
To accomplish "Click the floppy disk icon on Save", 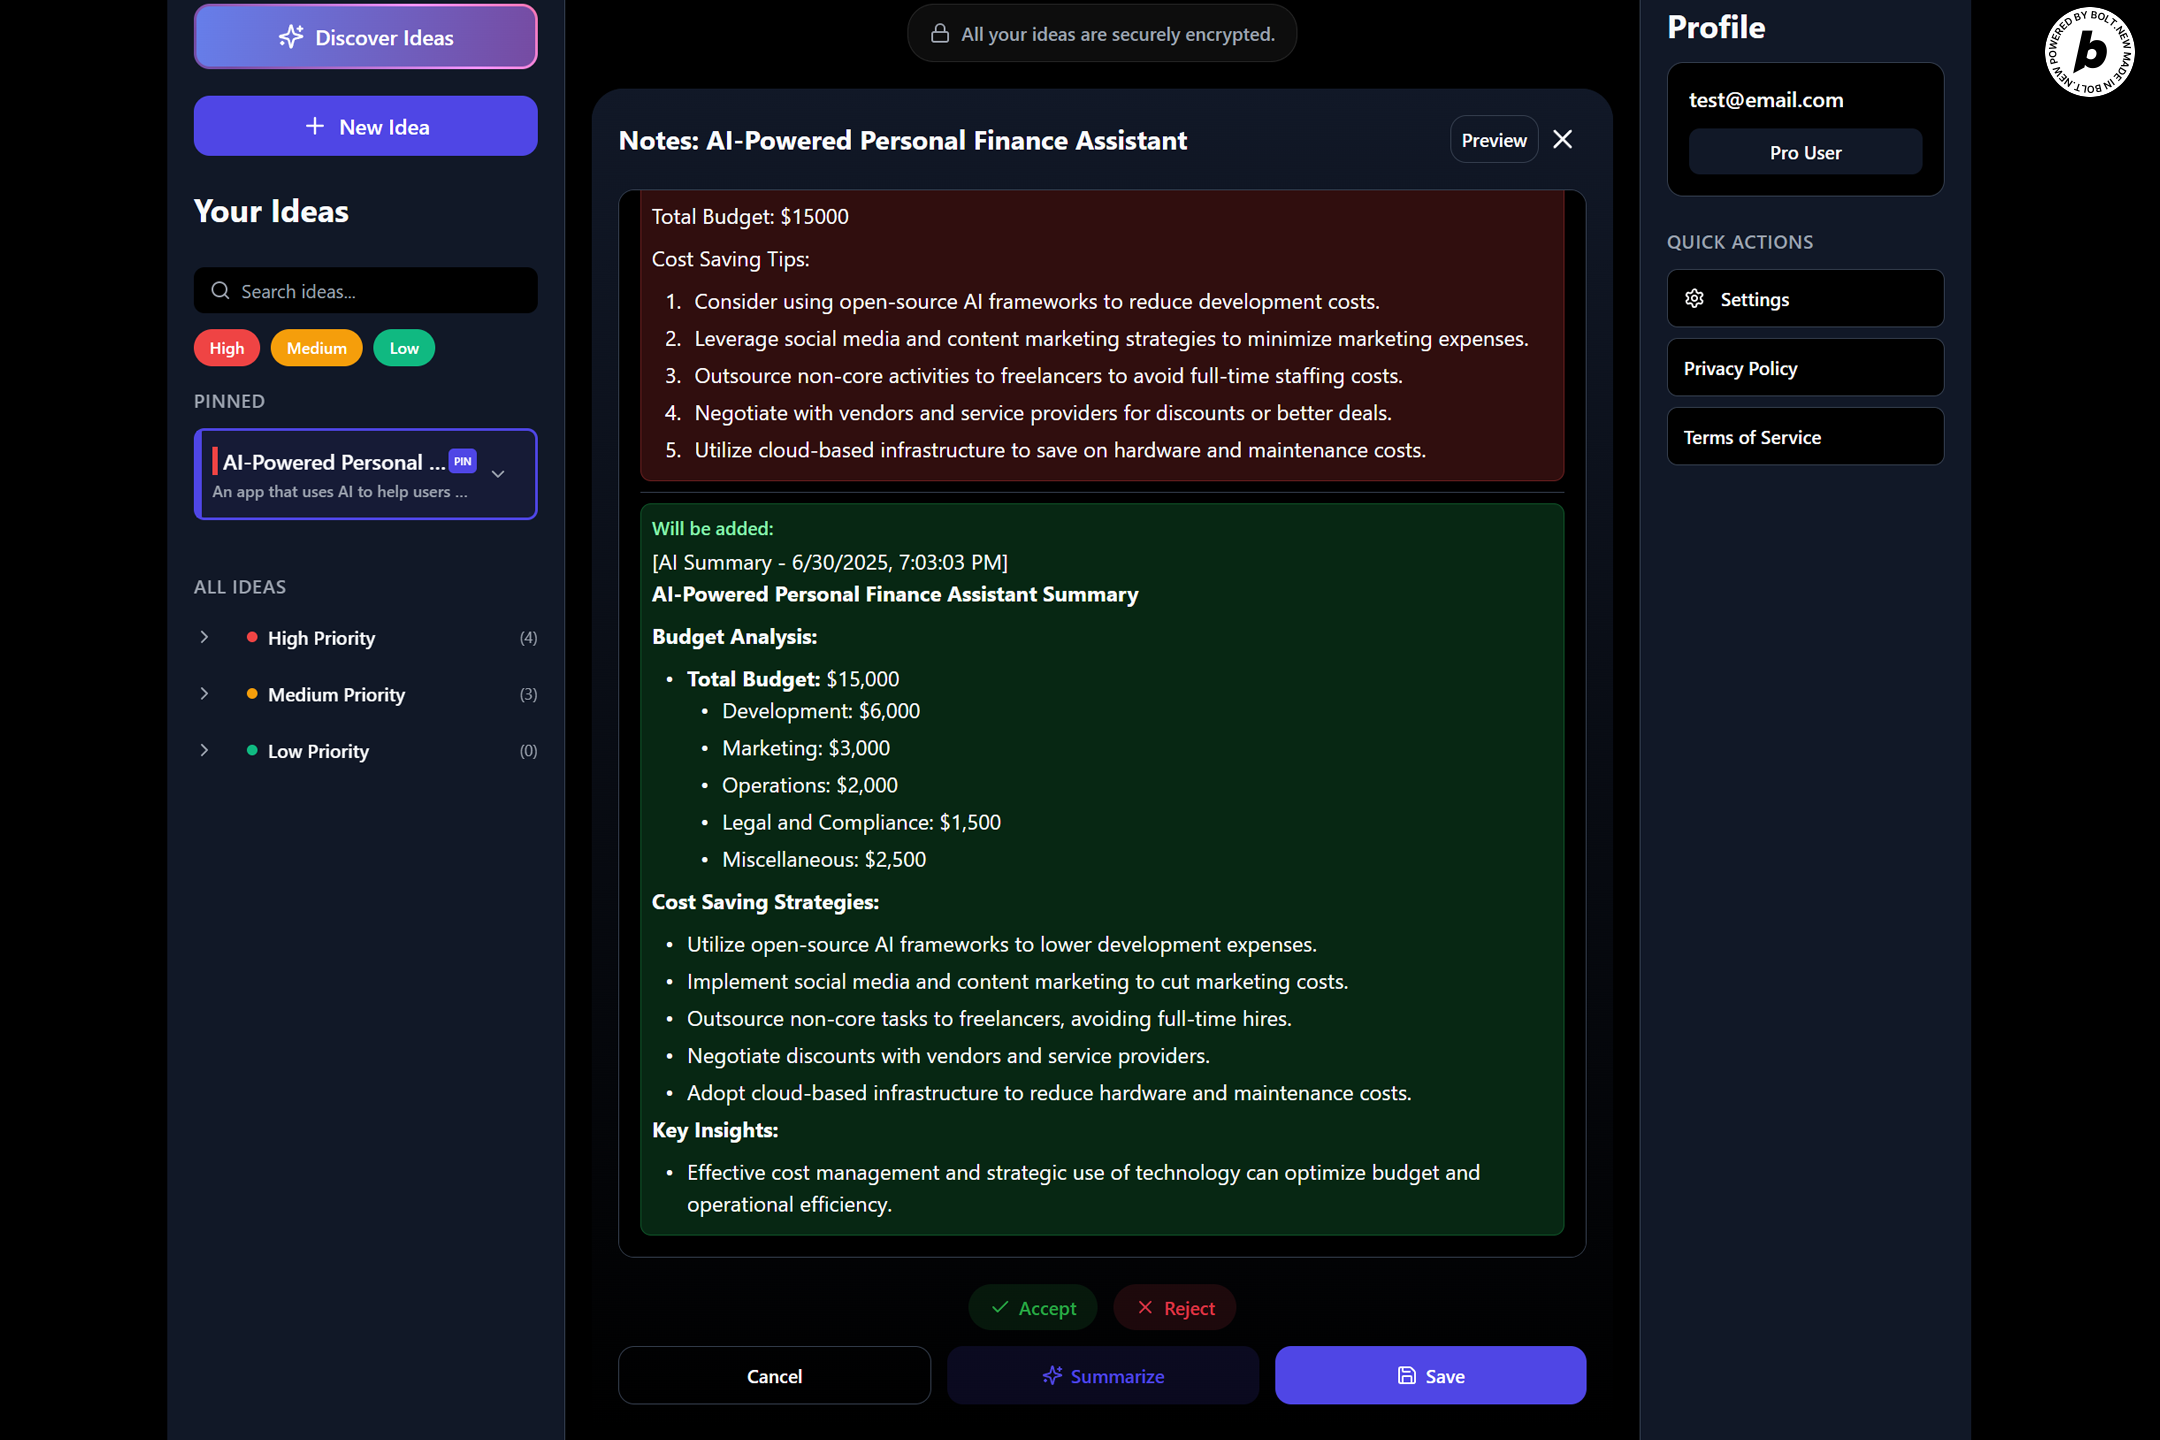I will (x=1406, y=1376).
